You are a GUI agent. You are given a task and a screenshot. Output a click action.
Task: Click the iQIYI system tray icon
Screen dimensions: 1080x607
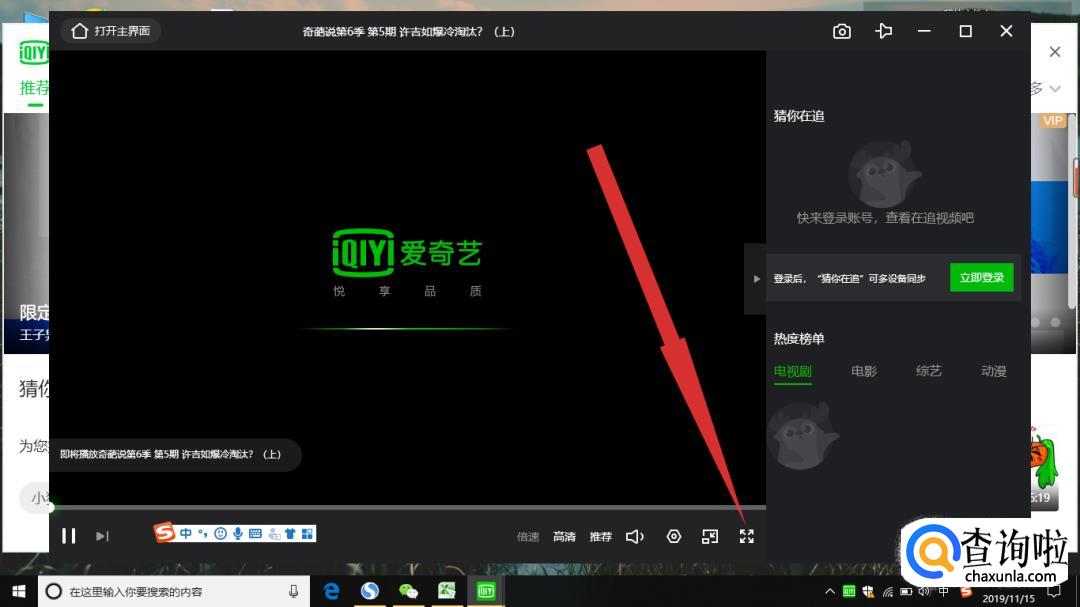tap(849, 591)
